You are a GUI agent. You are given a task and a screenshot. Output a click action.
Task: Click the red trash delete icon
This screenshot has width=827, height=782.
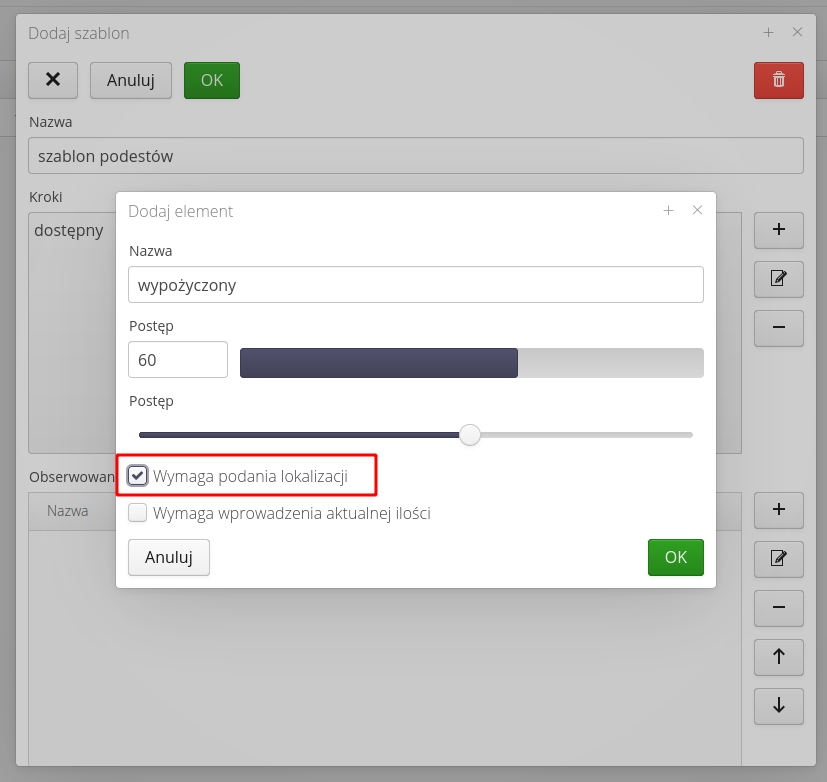[x=778, y=80]
